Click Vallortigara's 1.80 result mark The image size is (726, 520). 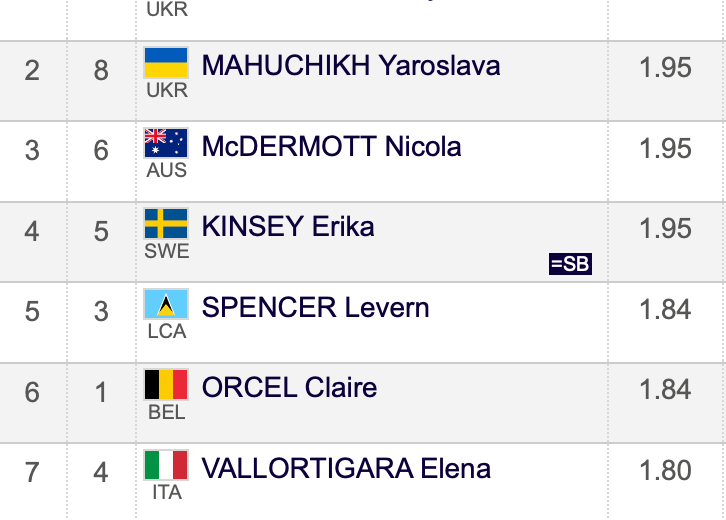(x=665, y=470)
